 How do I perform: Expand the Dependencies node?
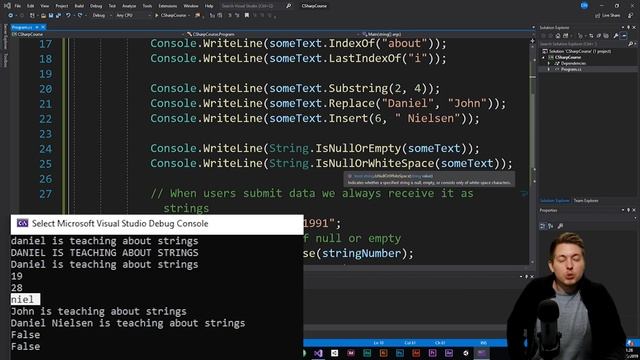pyautogui.click(x=549, y=63)
